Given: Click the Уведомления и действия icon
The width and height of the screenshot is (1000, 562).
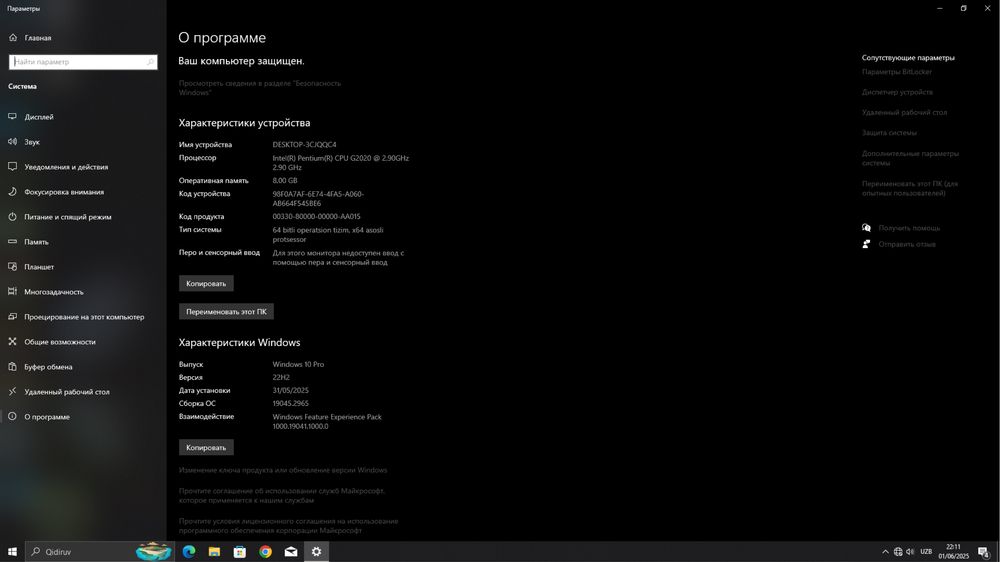Looking at the screenshot, I should pos(12,166).
